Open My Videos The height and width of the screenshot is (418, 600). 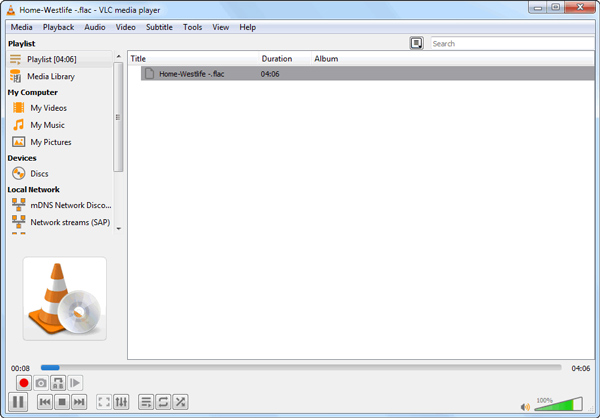(x=49, y=108)
